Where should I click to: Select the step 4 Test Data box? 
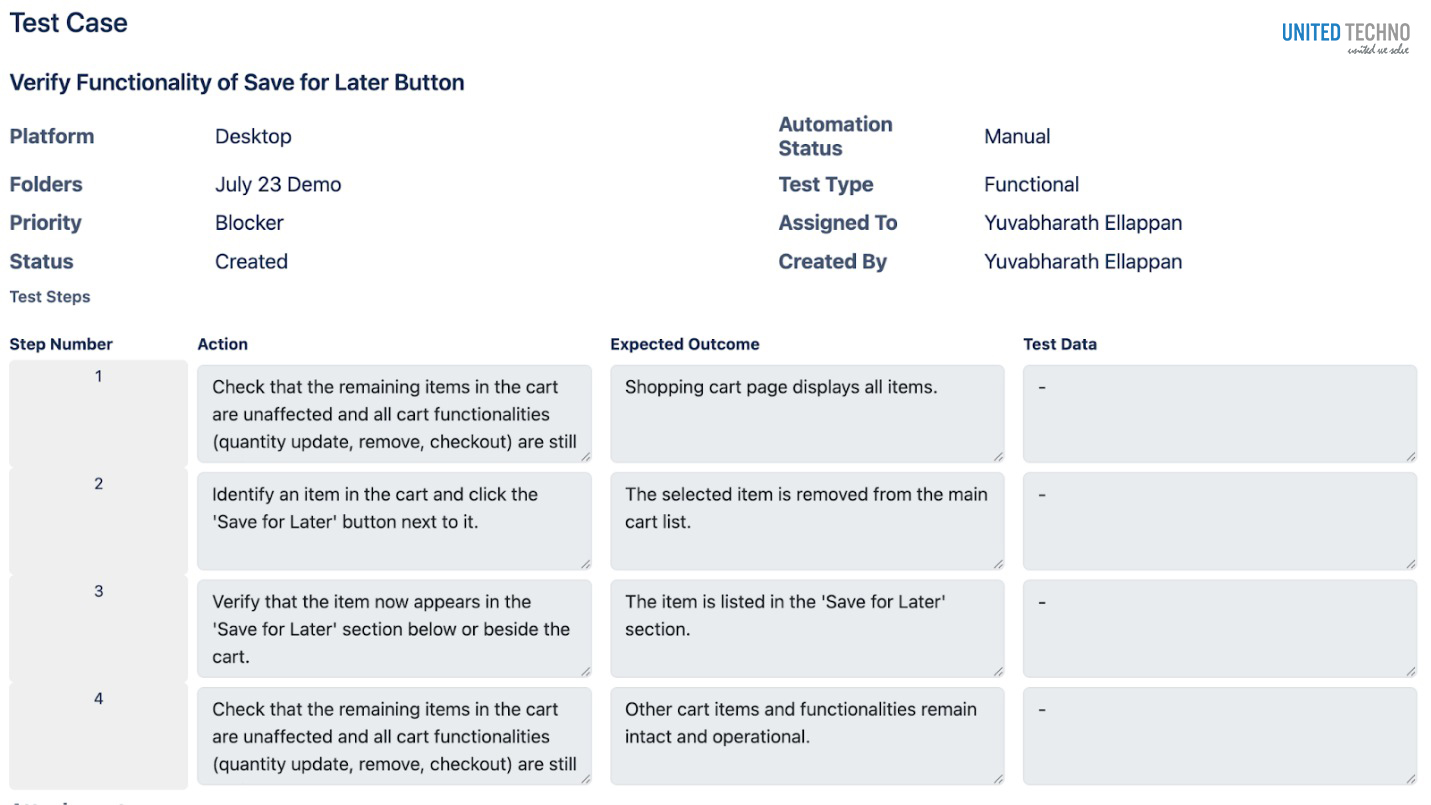click(x=1219, y=735)
